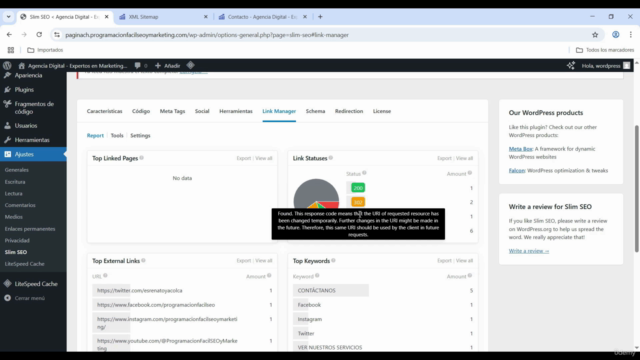
Task: Open the Falcon product link
Action: (517, 171)
